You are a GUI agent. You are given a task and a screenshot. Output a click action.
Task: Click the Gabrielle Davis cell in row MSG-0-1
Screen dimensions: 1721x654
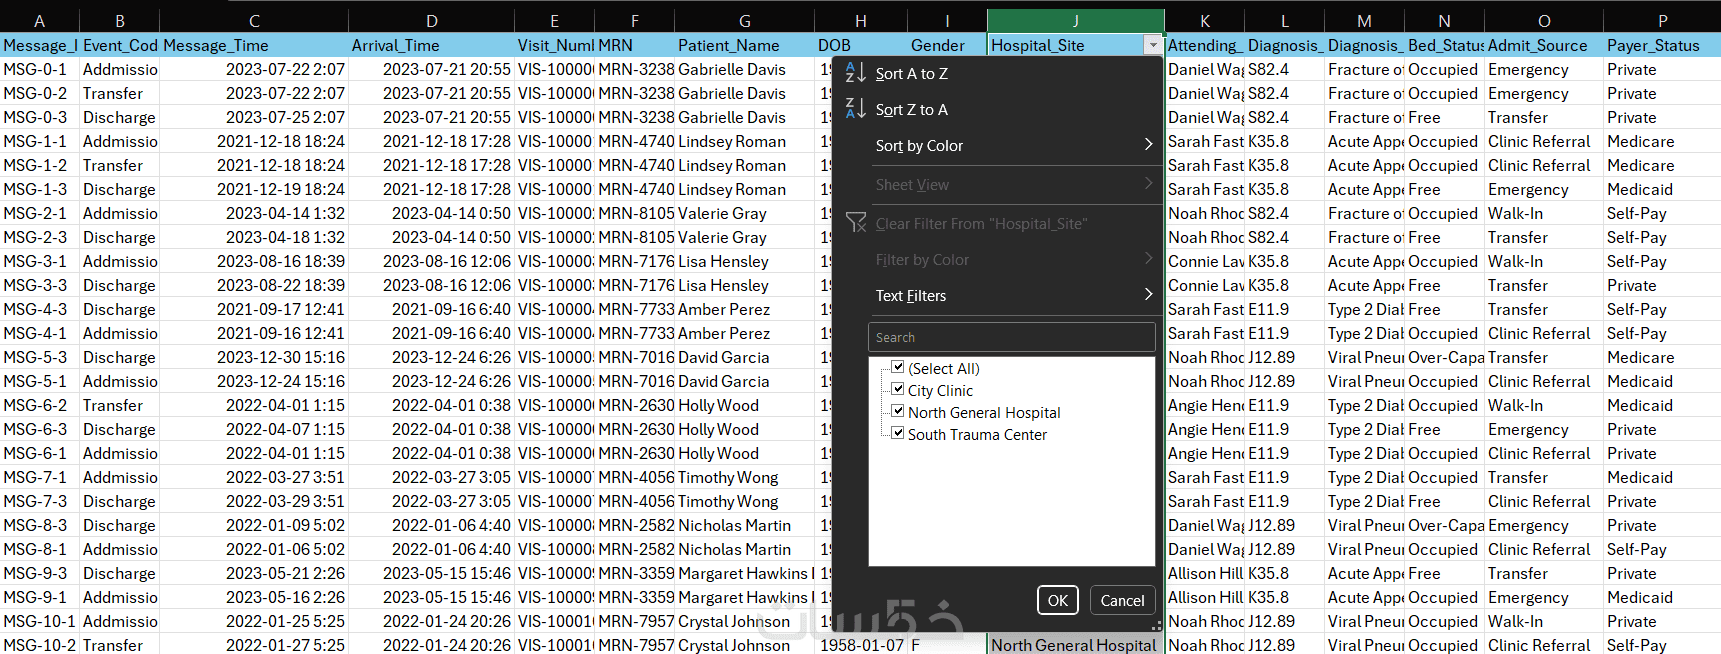(744, 69)
